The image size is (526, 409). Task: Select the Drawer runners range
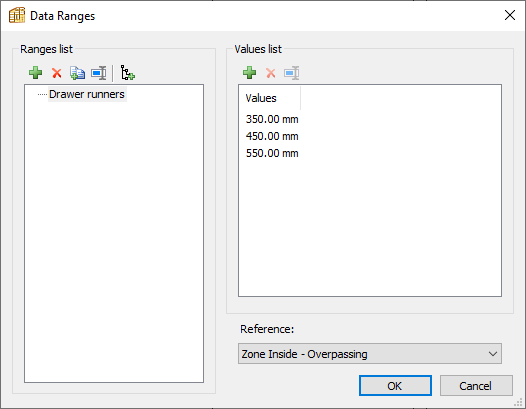click(87, 94)
